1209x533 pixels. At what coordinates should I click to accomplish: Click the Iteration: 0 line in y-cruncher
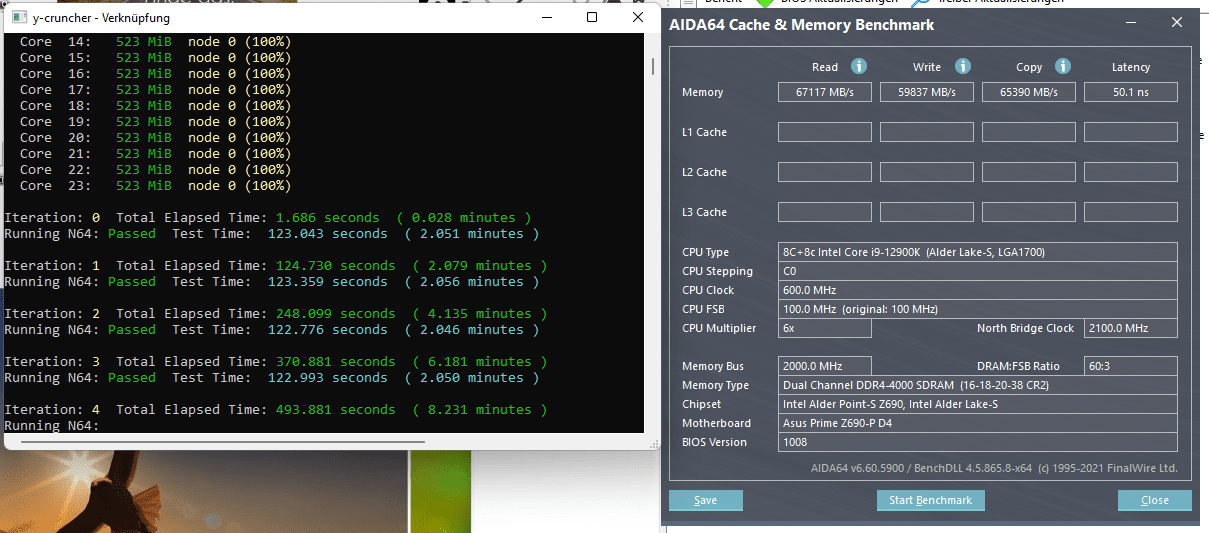coord(268,217)
